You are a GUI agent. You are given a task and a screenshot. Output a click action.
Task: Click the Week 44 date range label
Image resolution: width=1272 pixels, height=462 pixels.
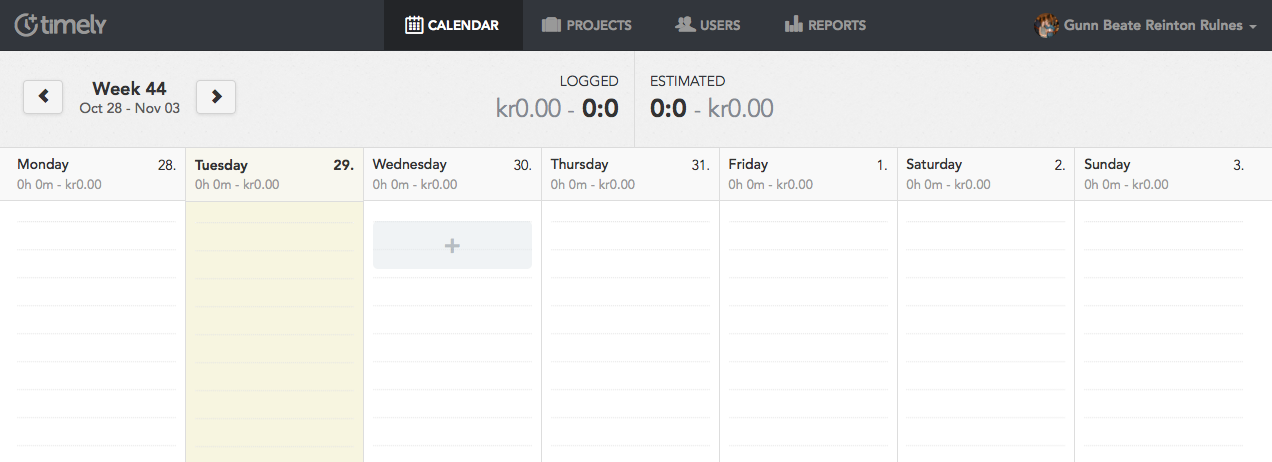click(130, 97)
